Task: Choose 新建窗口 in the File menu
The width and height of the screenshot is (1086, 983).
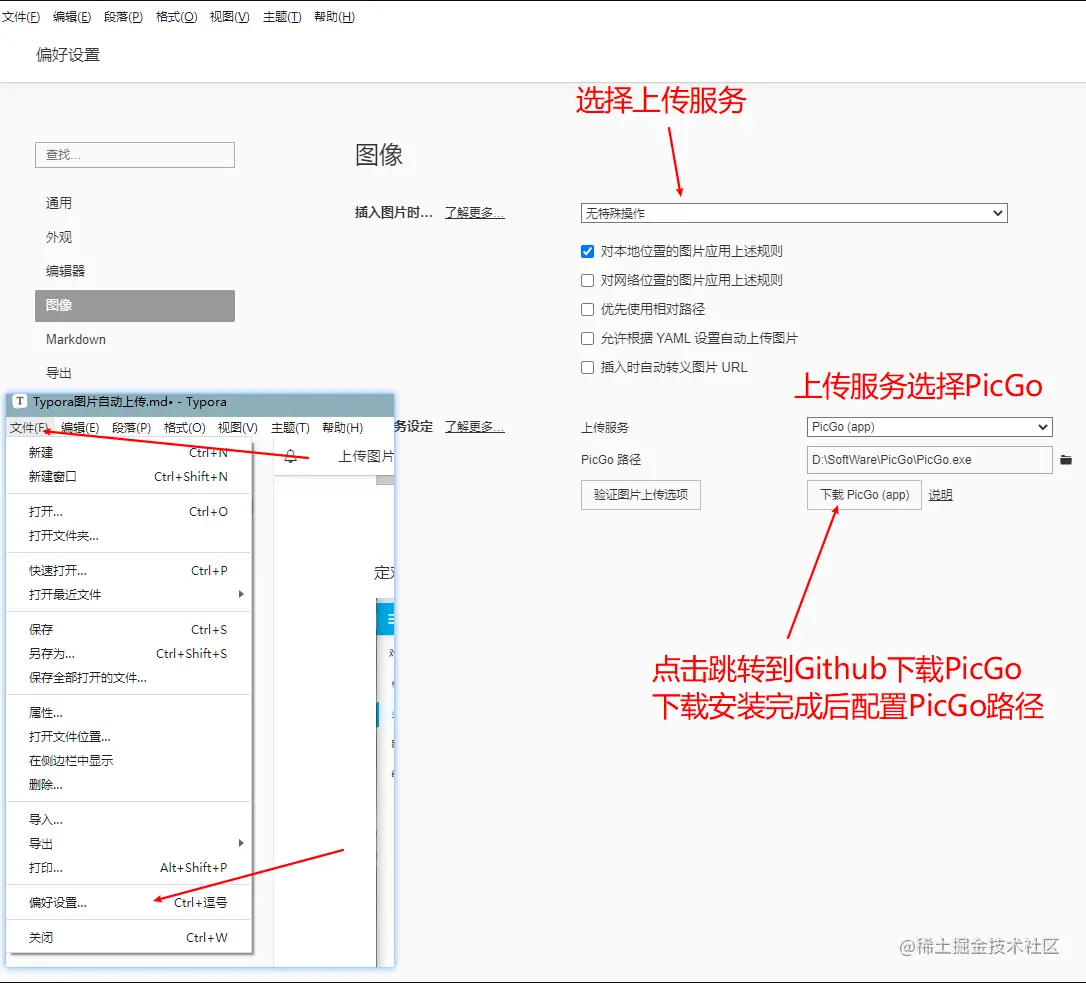Action: click(128, 477)
